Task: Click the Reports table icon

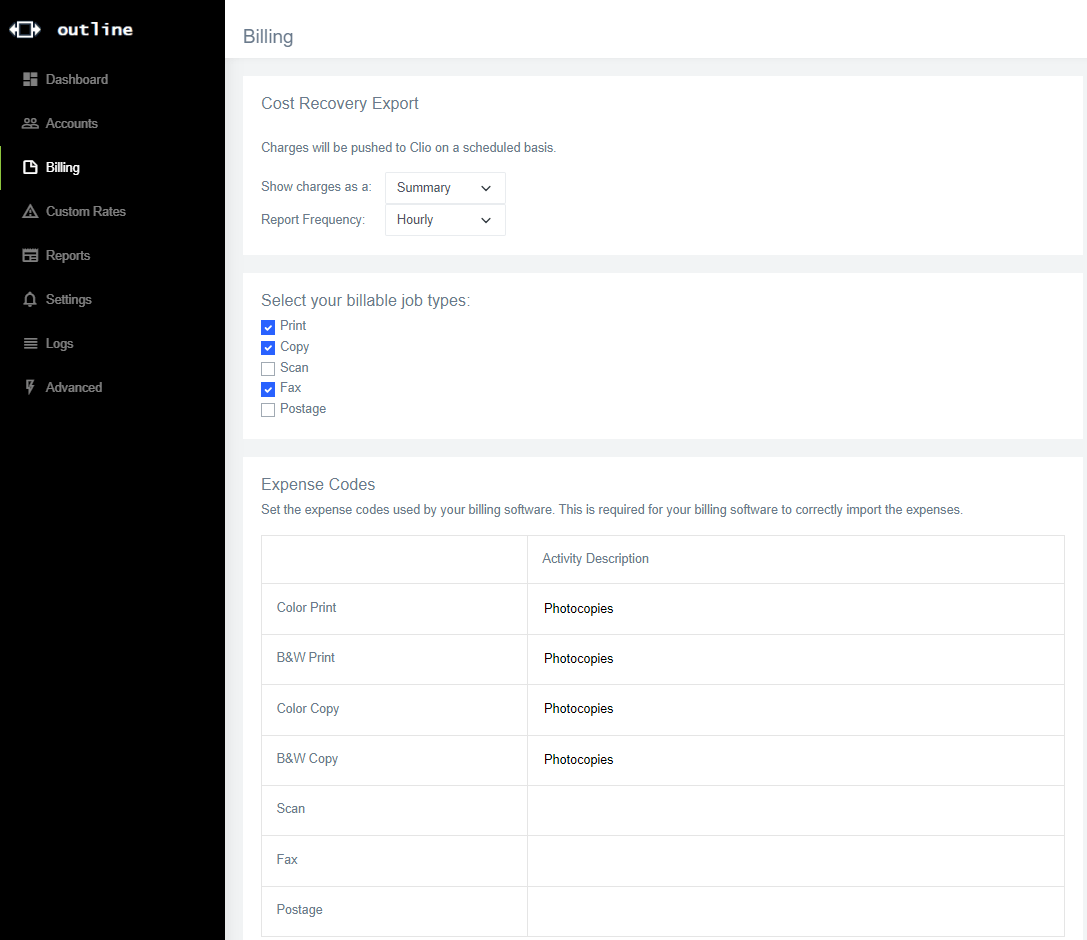Action: tap(30, 255)
